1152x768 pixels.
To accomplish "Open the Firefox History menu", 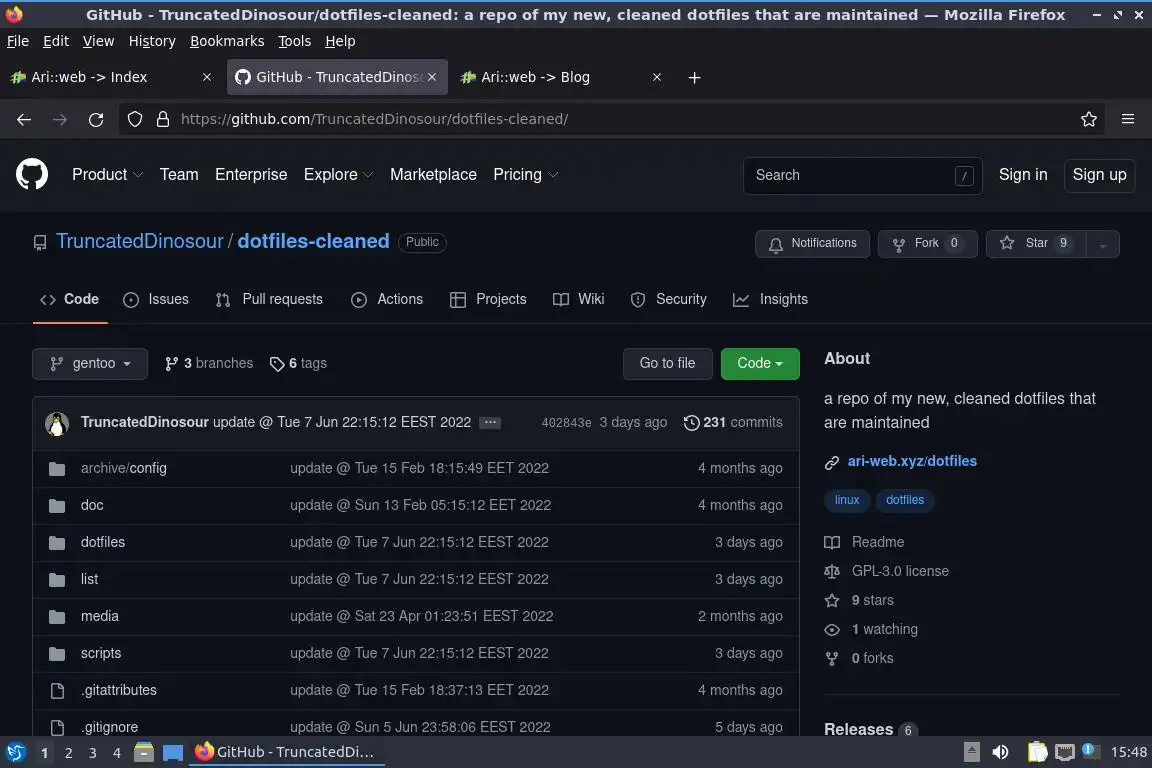I will tap(152, 41).
